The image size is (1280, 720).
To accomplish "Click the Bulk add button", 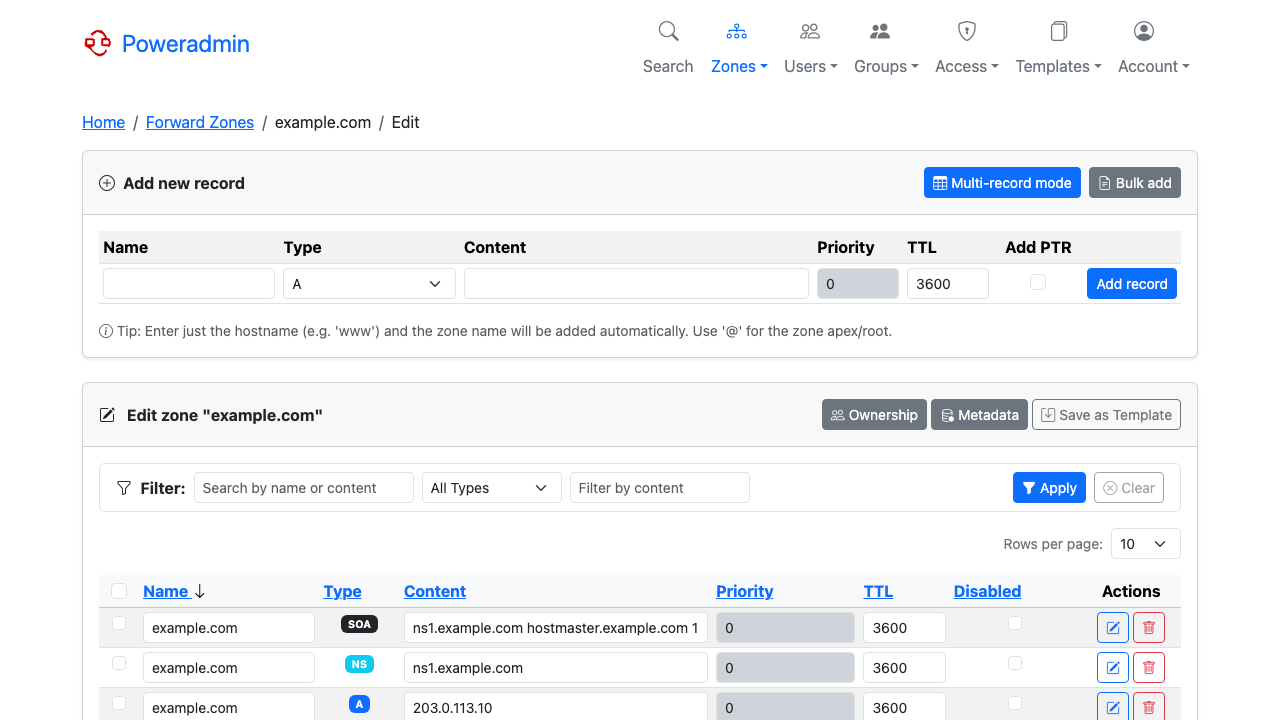I will click(x=1135, y=183).
